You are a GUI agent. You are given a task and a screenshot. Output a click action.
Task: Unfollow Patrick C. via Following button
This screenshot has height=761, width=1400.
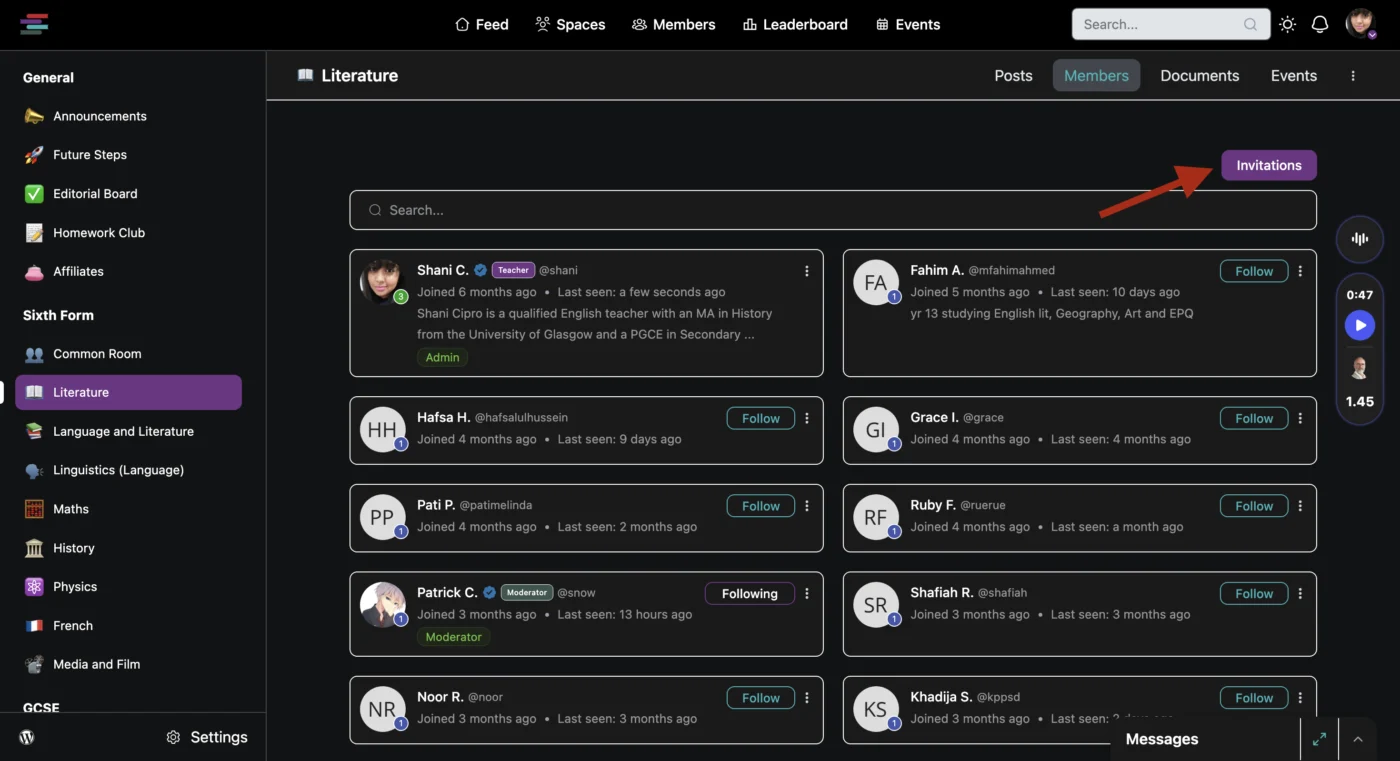[x=750, y=593]
